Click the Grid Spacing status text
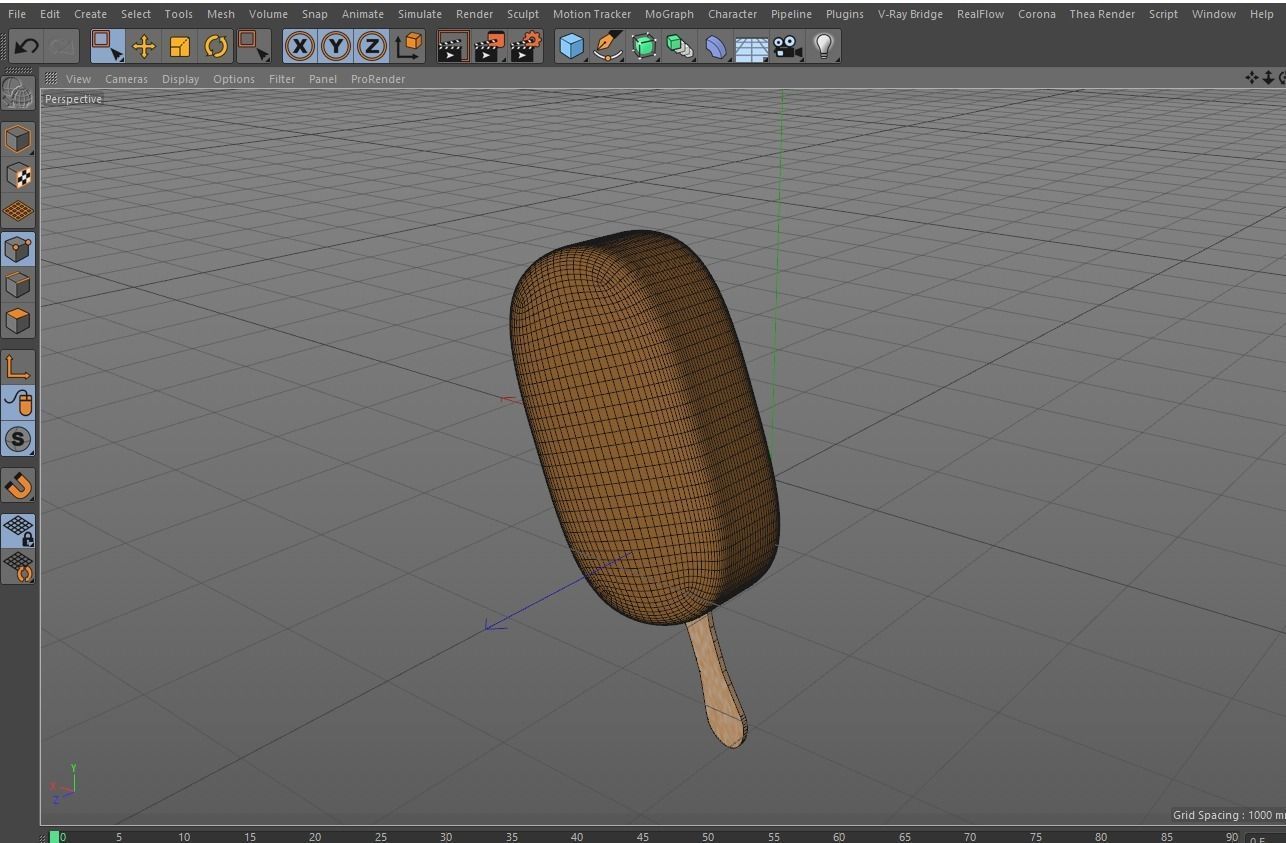 tap(1229, 815)
